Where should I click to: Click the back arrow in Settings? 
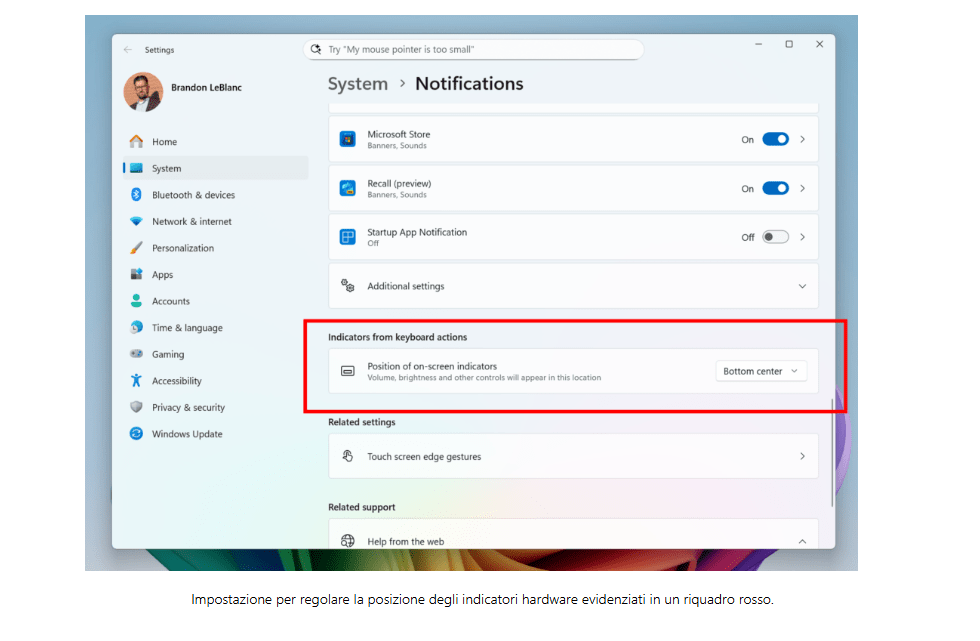pos(127,50)
